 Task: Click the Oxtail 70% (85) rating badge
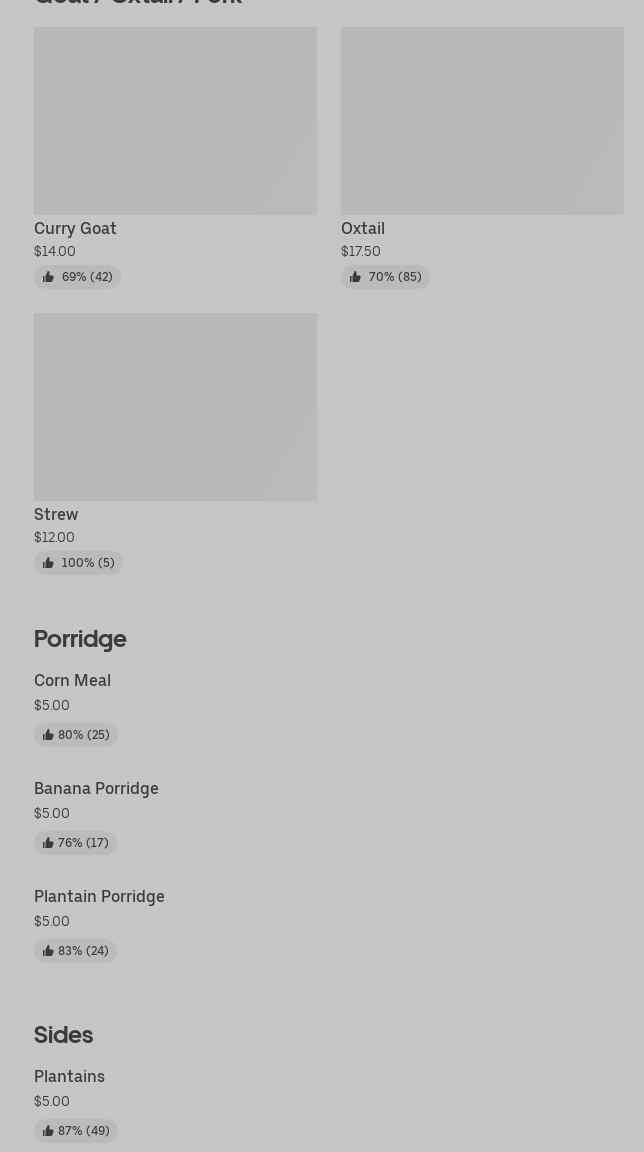[386, 277]
